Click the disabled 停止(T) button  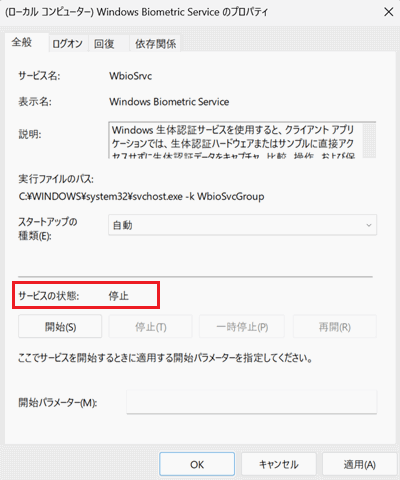click(x=150, y=327)
